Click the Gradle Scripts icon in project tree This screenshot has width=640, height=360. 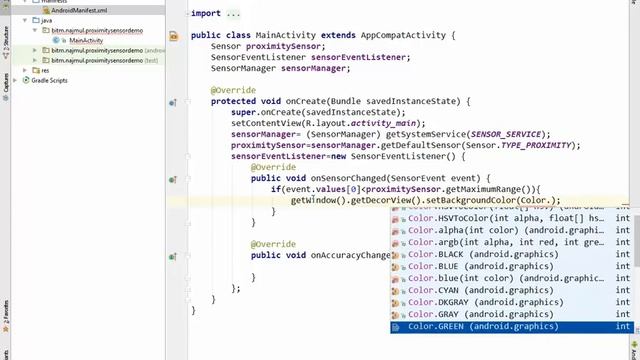coord(26,80)
